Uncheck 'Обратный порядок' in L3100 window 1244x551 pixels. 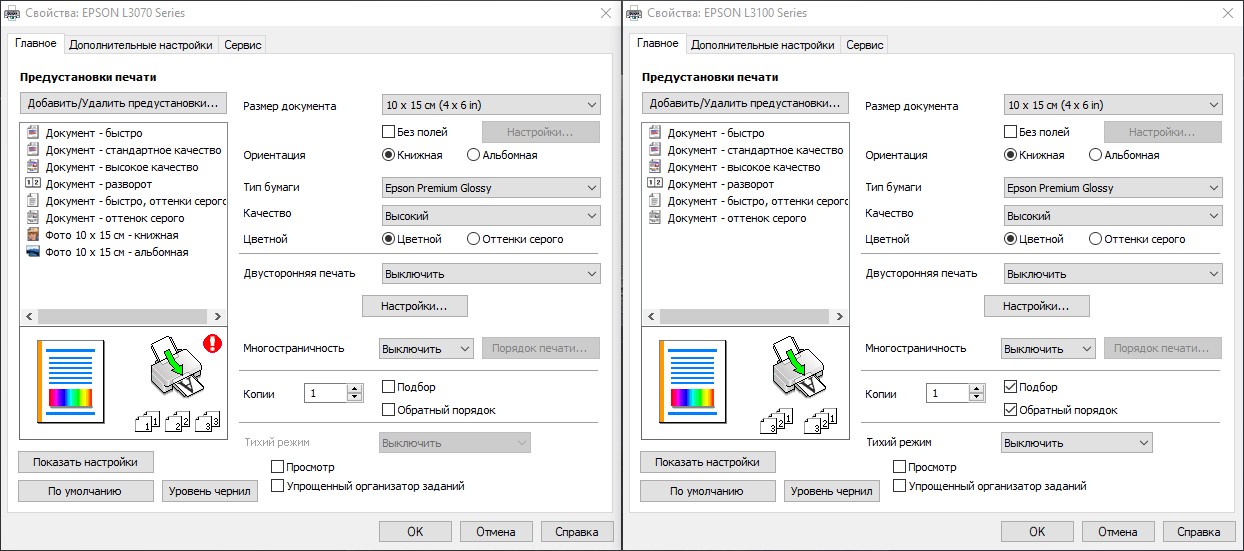(x=1012, y=410)
